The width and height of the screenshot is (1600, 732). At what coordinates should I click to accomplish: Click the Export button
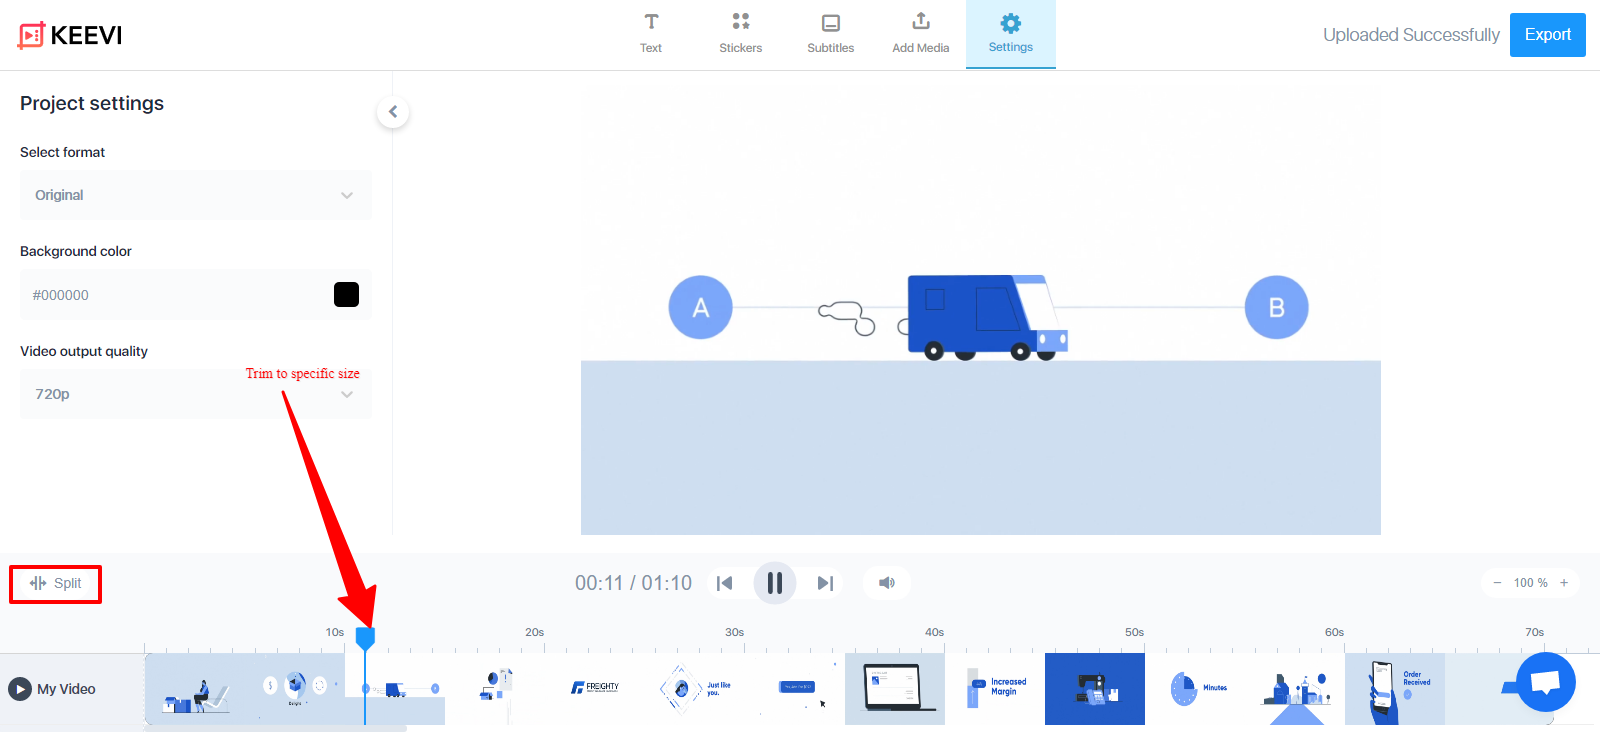1547,35
